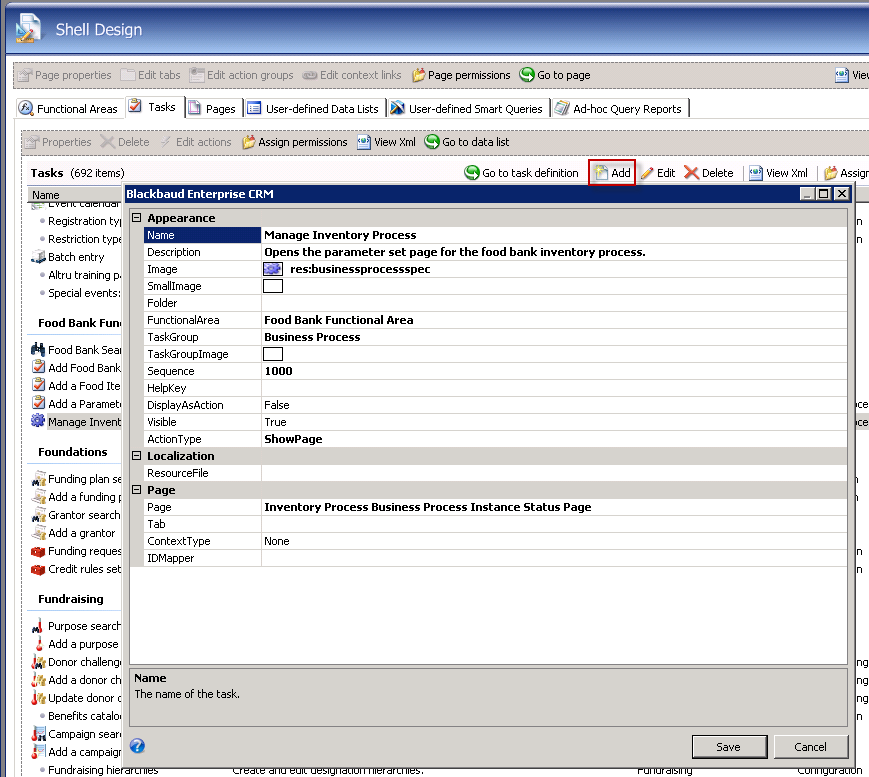Click the Name property value field
Screen dimensions: 869x777
554,235
